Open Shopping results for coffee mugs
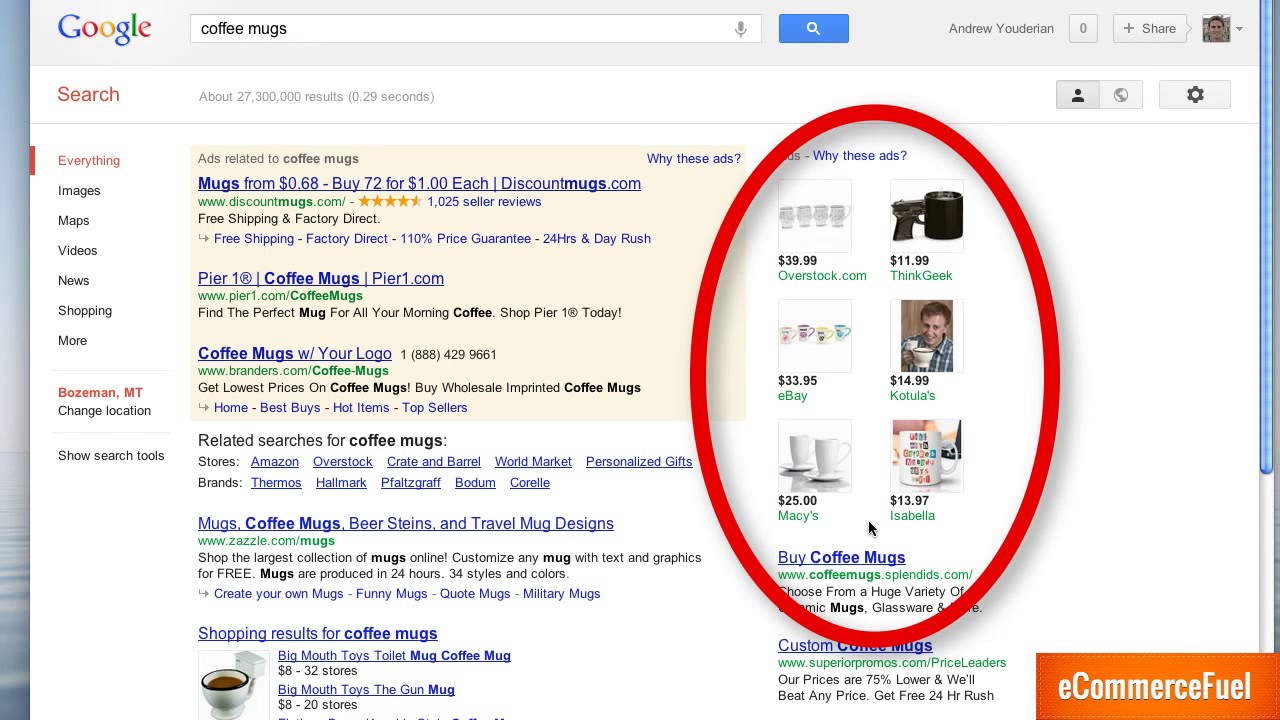Image resolution: width=1280 pixels, height=720 pixels. tap(317, 633)
